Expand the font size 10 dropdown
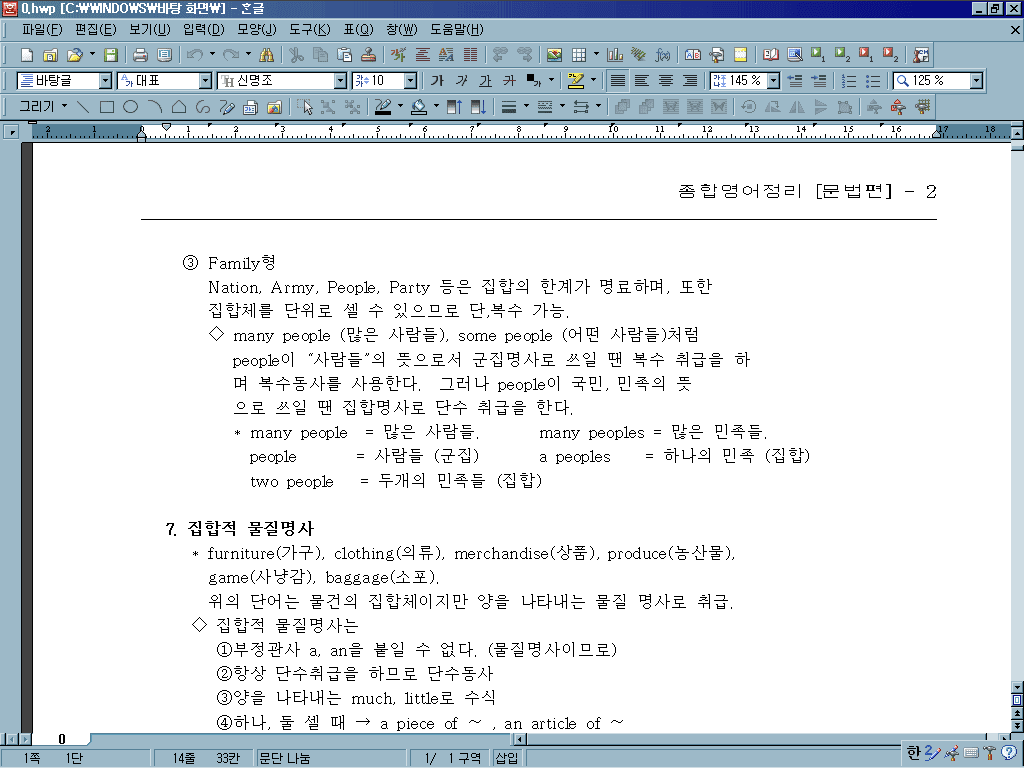The height and width of the screenshot is (768, 1024). click(x=410, y=80)
